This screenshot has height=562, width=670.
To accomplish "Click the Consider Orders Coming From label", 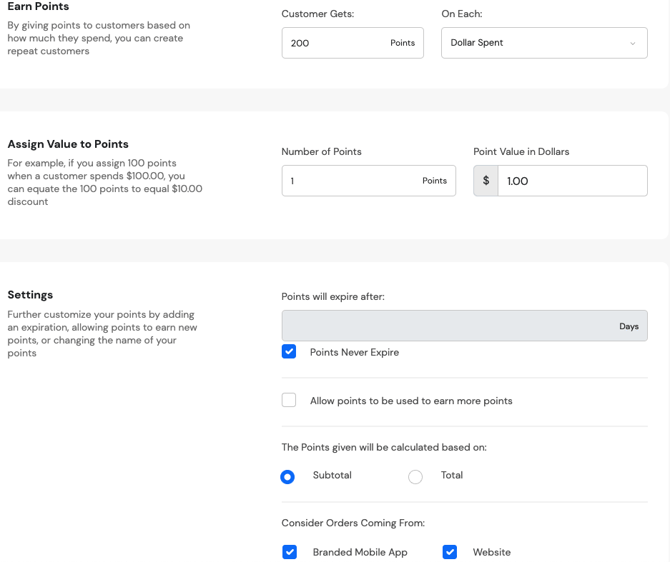I will tap(353, 523).
